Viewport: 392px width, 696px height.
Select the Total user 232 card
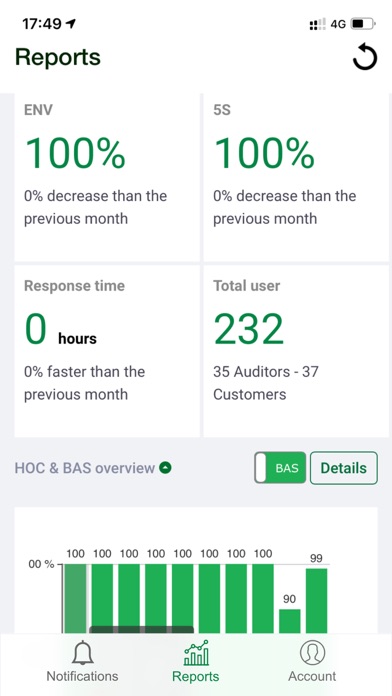coord(296,352)
